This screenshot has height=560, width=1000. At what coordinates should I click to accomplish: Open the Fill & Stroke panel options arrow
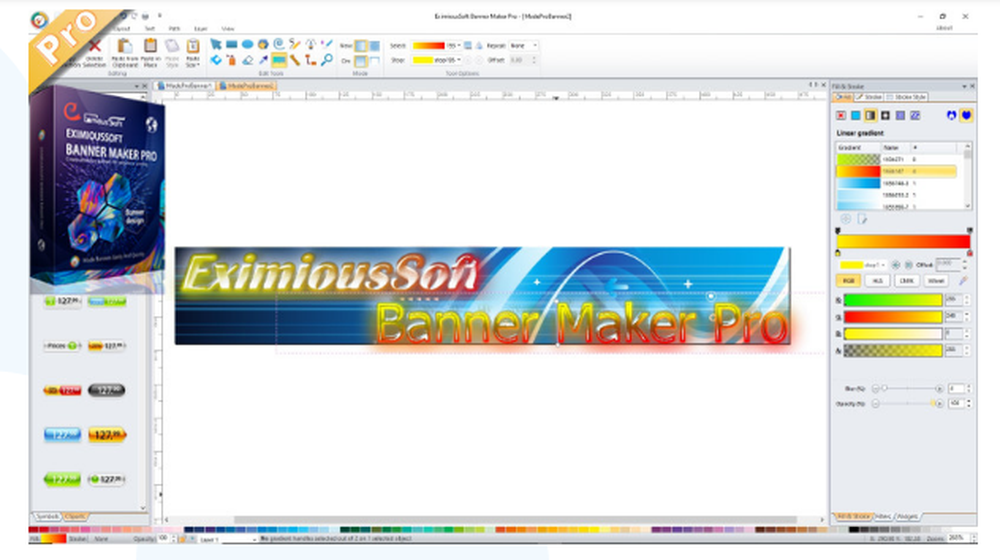click(x=964, y=86)
